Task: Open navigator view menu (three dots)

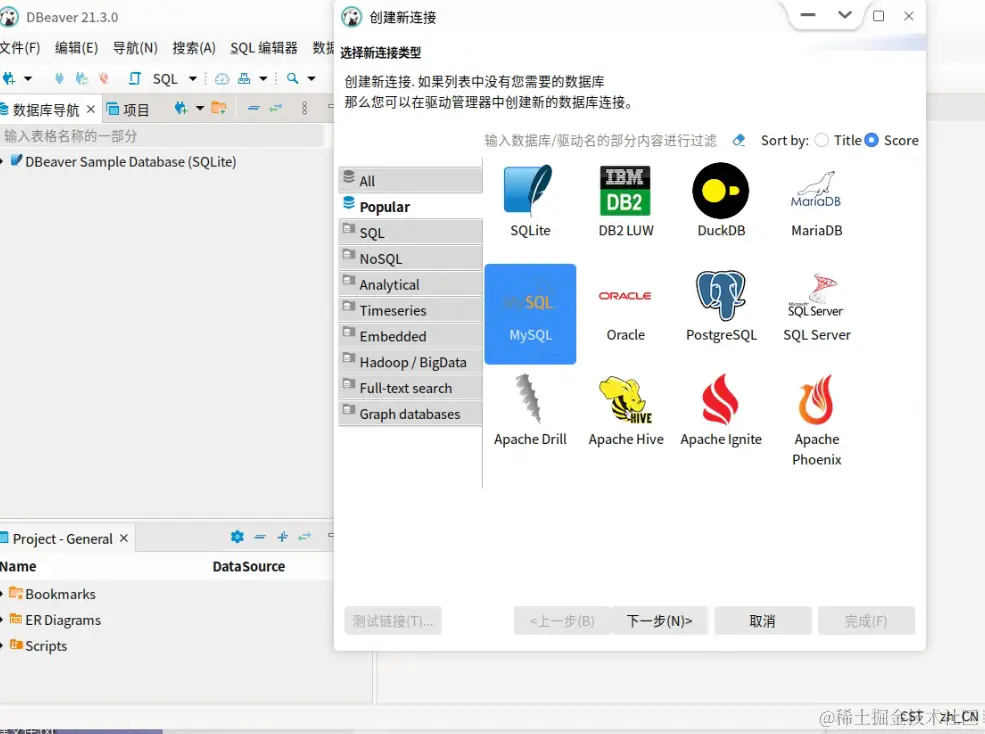Action: [x=305, y=109]
